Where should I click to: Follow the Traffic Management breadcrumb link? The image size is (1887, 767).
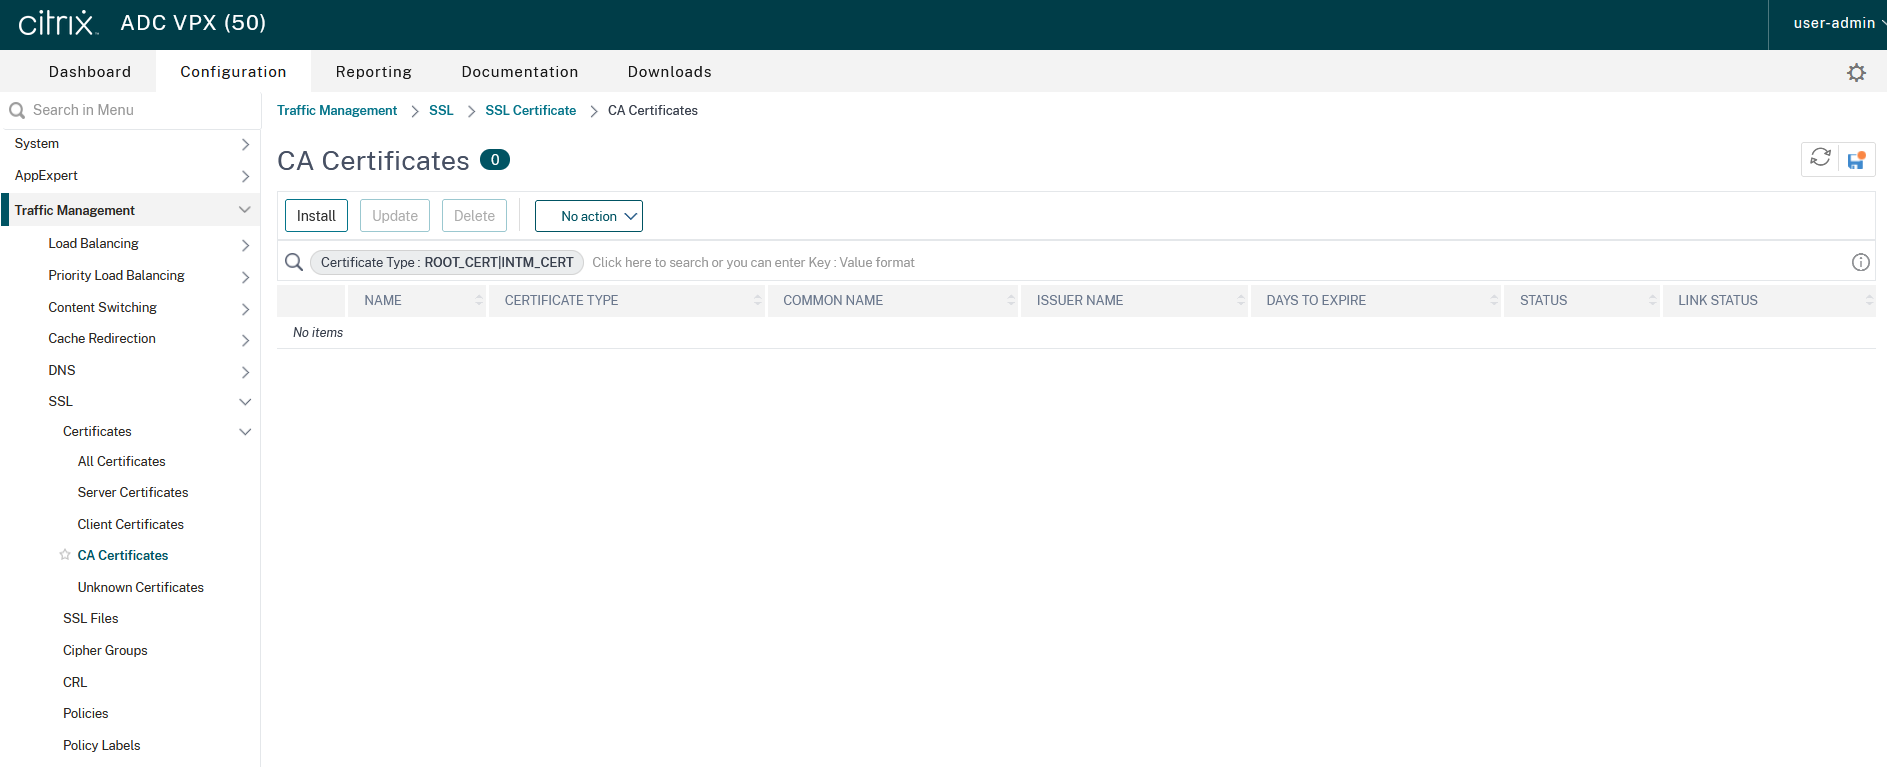point(337,110)
